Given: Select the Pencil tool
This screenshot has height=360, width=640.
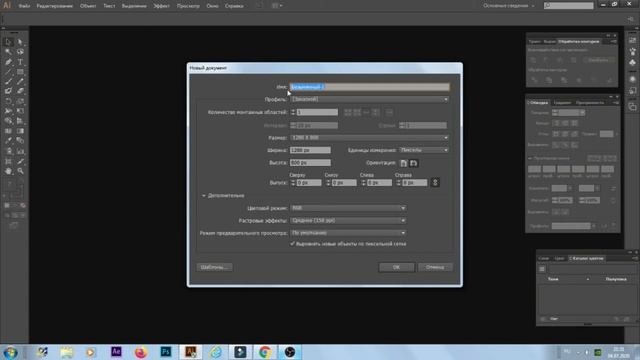Looking at the screenshot, I should (20, 82).
